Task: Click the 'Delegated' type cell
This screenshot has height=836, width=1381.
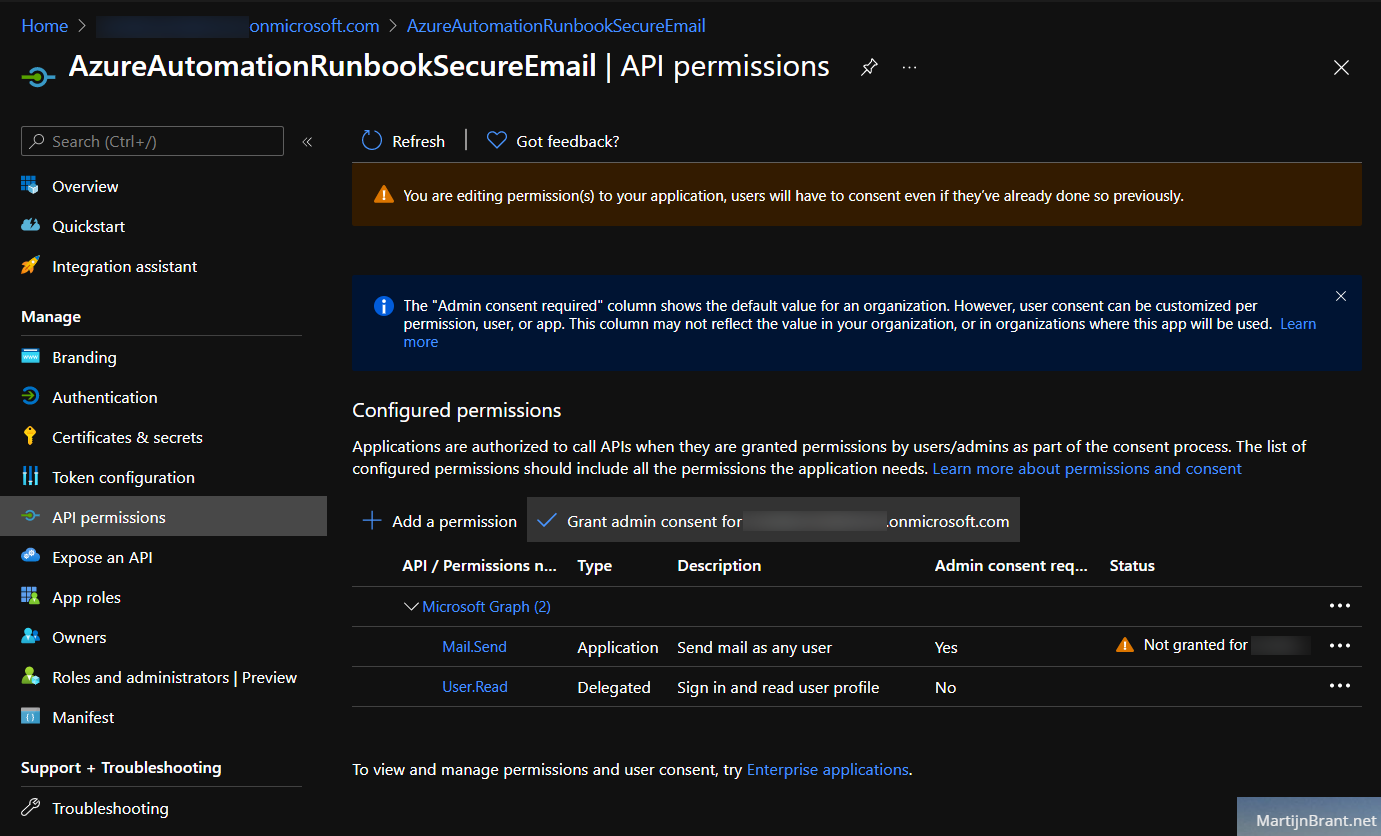Action: [x=614, y=687]
